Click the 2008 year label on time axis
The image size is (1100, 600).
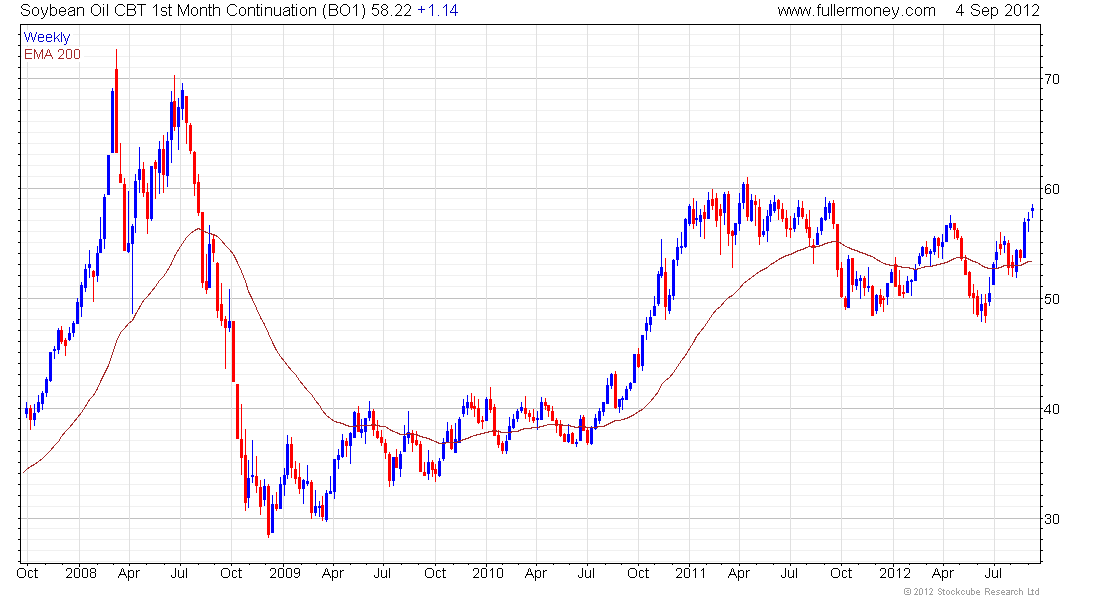[81, 573]
